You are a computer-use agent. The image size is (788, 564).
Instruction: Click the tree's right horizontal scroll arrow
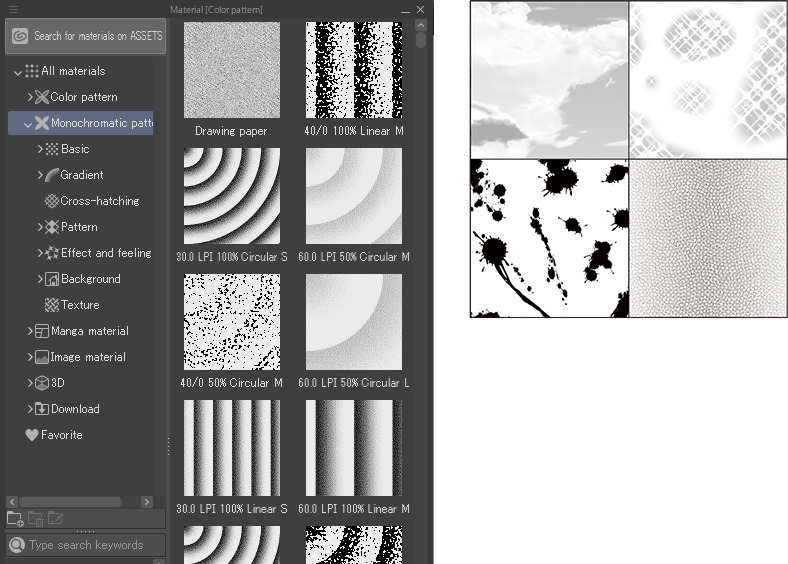click(147, 502)
